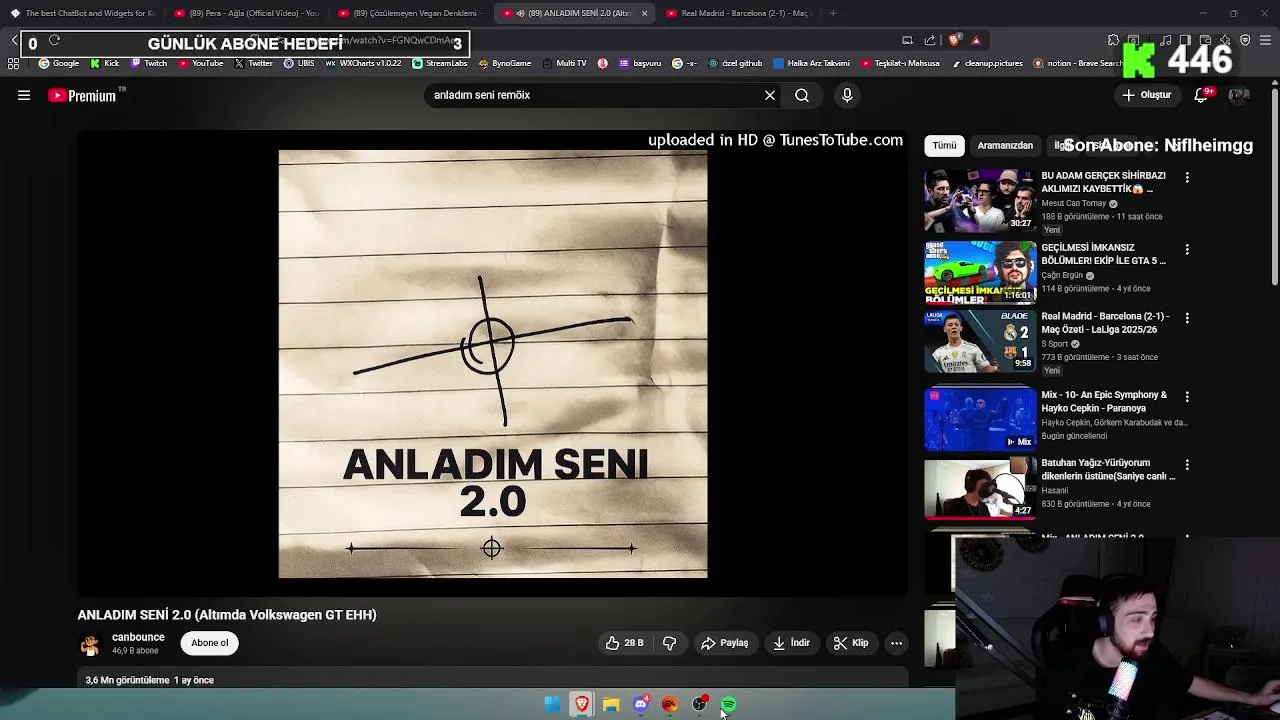Open more actions three-dot button below video
Viewport: 1280px width, 720px height.
(x=897, y=643)
